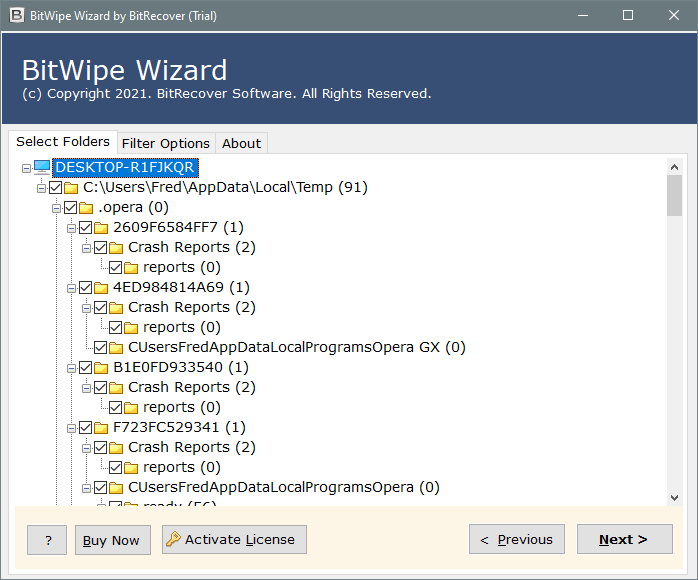The height and width of the screenshot is (580, 698).
Task: Uncheck CUsersFredAppDataLocalProgramsOpera (0) checkbox
Action: coord(101,488)
